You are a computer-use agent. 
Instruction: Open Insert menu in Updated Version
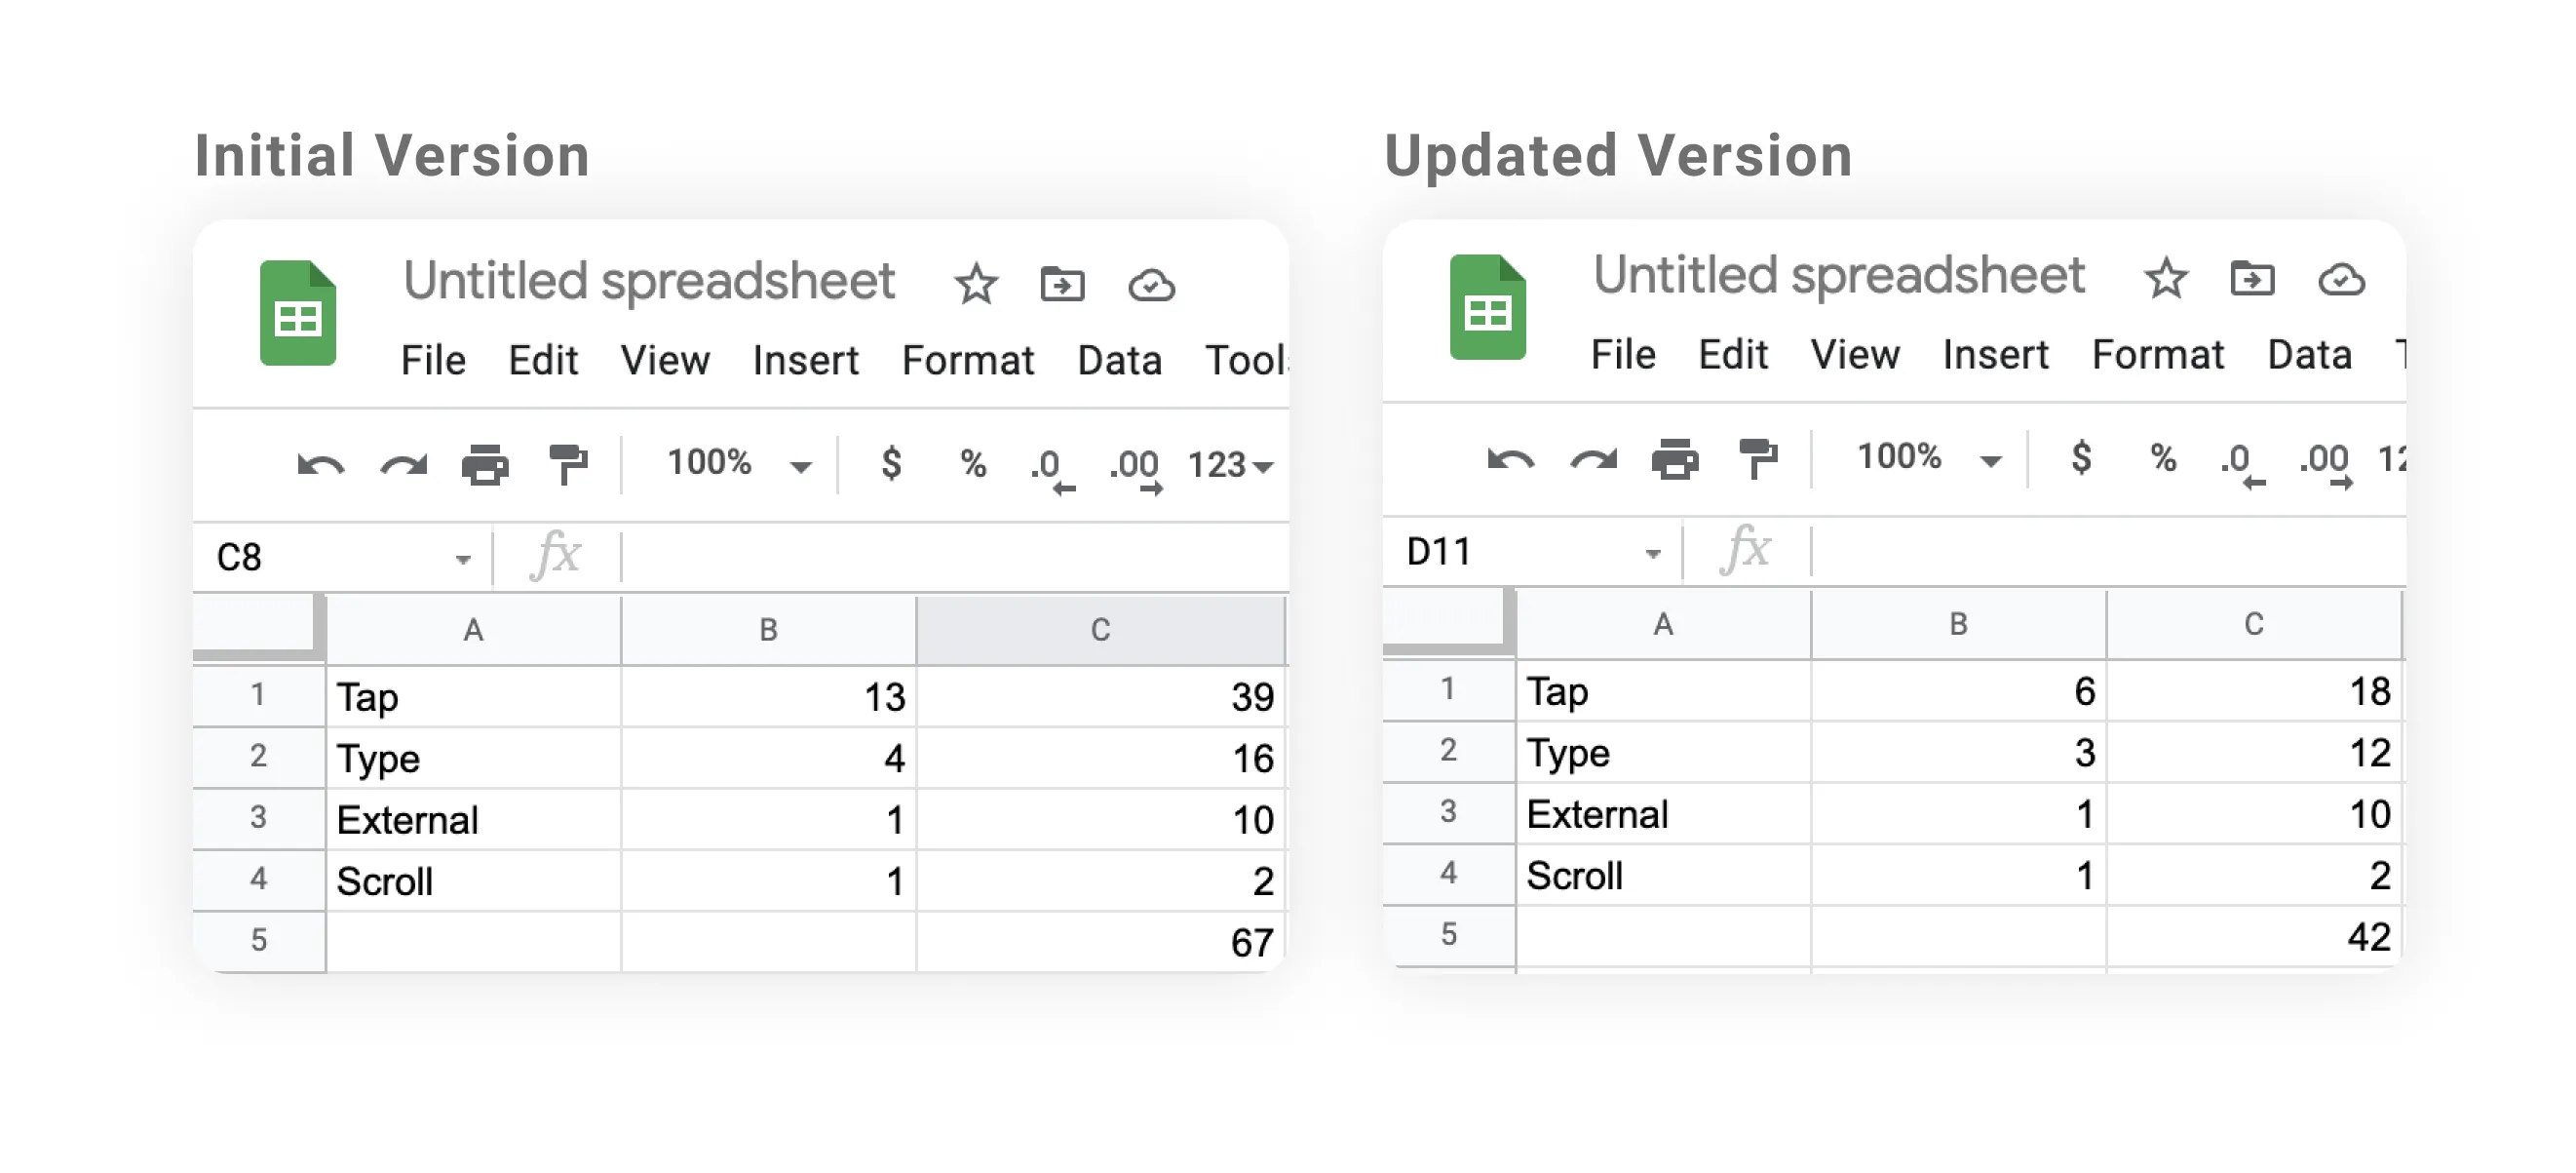coord(1995,355)
